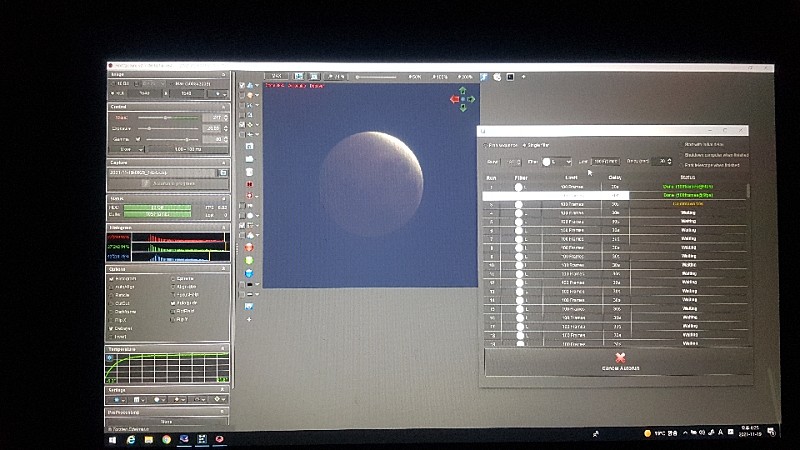Toggle the Debayer option checkbox
Screen dimensions: 800x450
coord(111,329)
